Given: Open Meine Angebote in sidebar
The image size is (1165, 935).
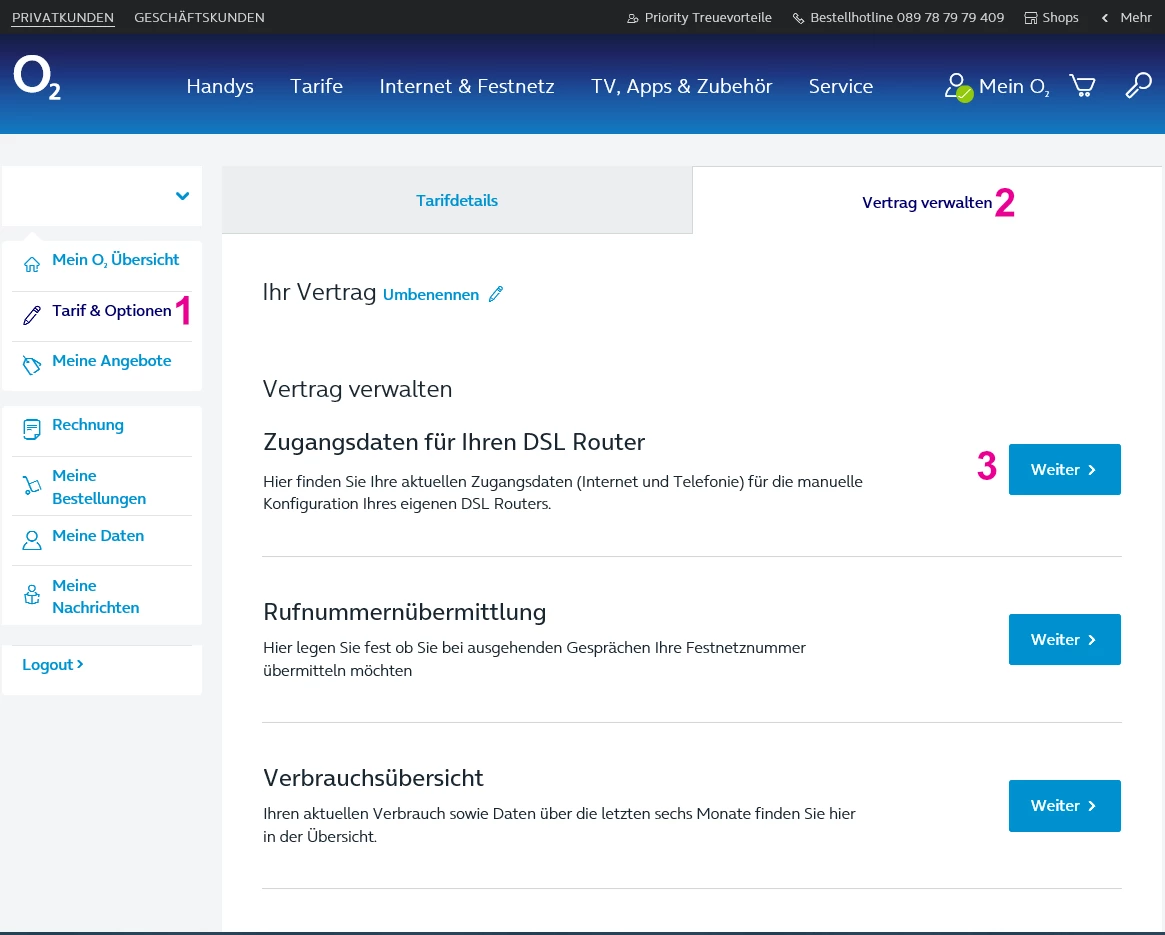Looking at the screenshot, I should point(111,360).
